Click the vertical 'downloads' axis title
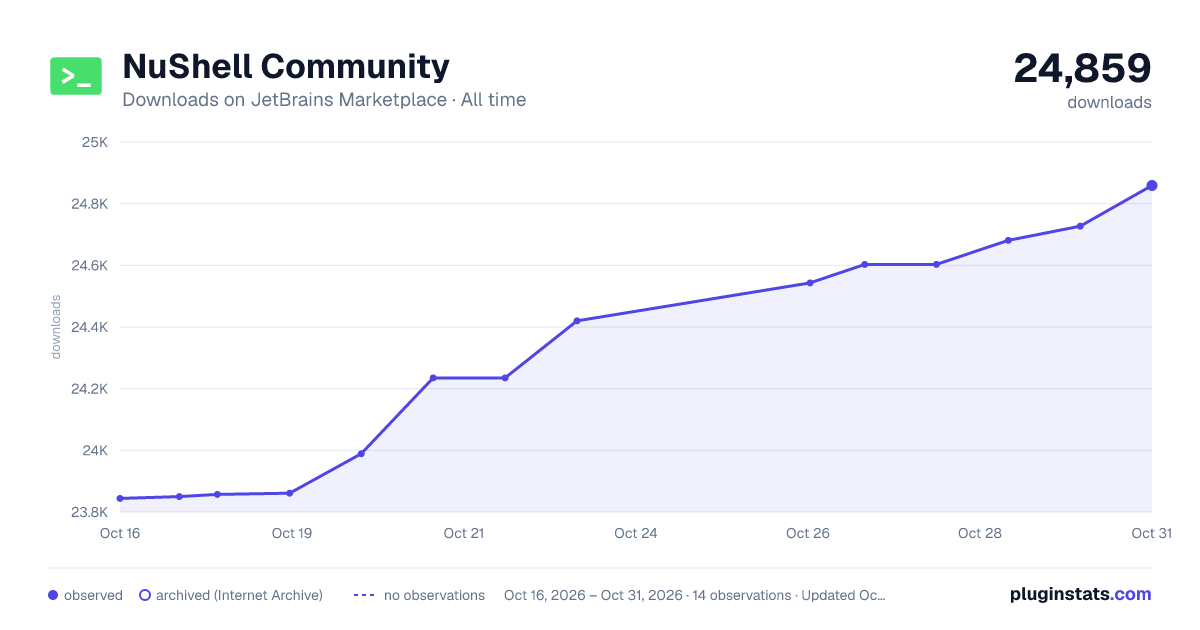Screen dimensions: 1200x630 (x=56, y=327)
